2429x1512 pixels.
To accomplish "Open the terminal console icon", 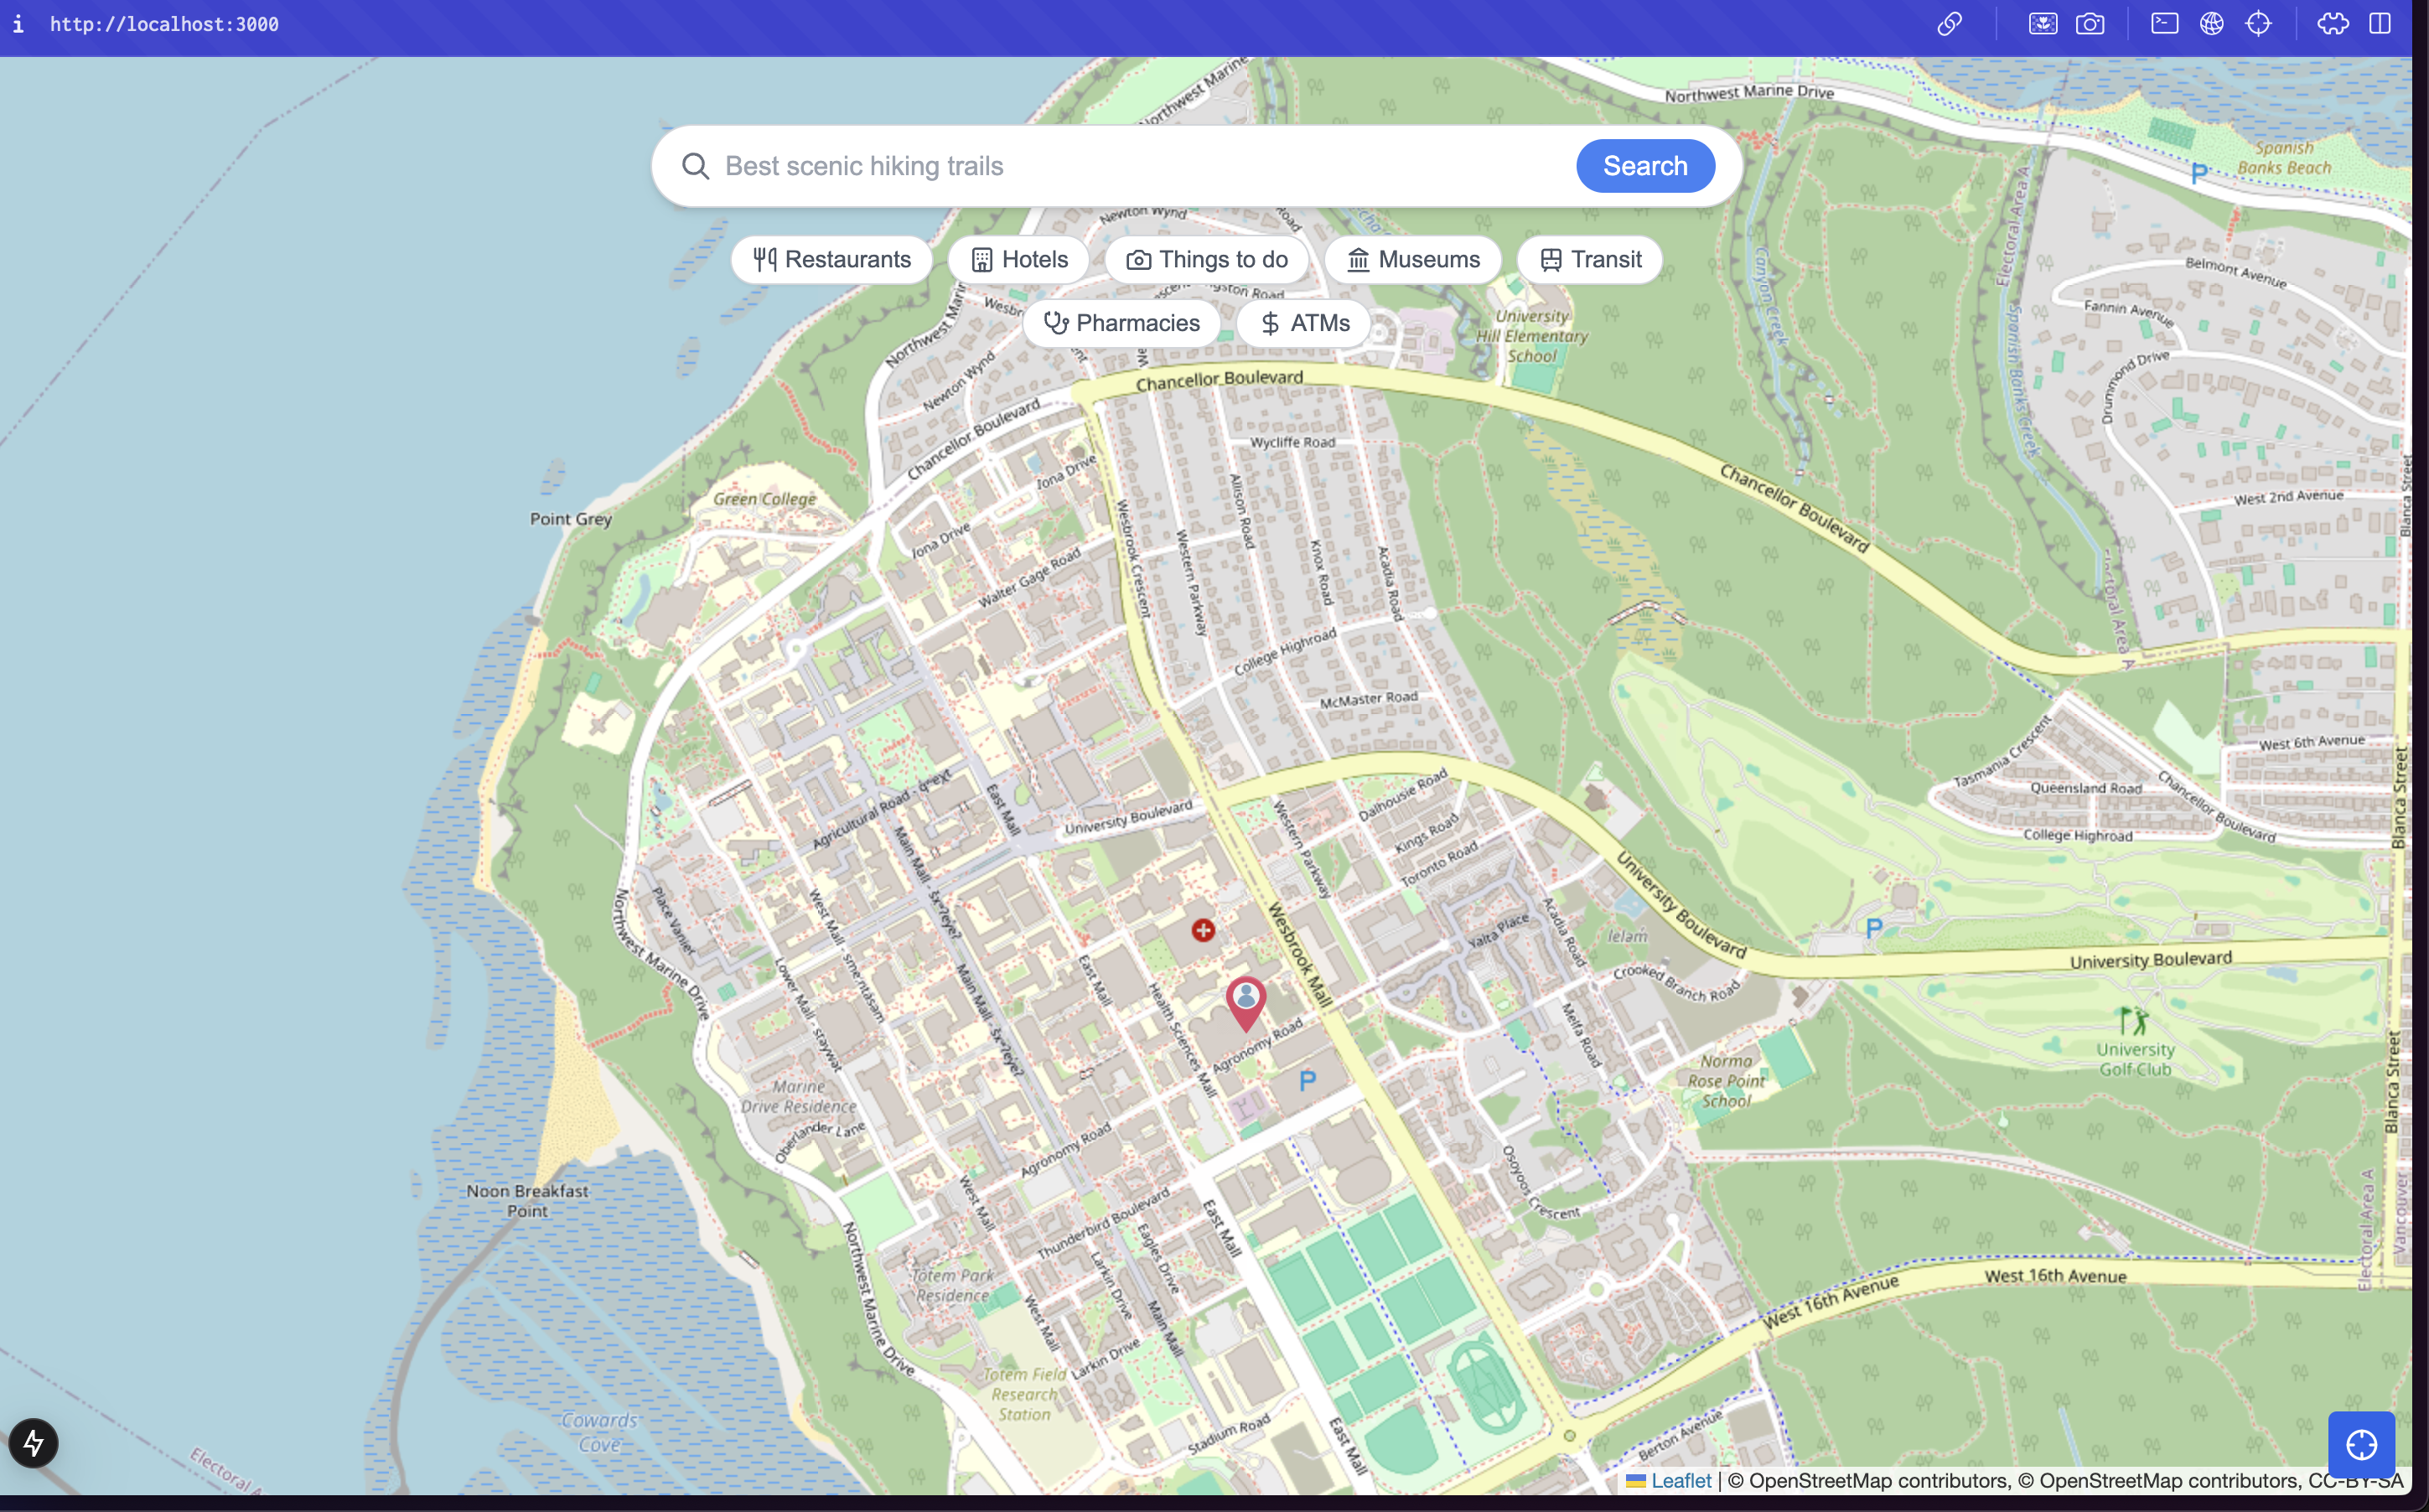I will [x=2164, y=24].
